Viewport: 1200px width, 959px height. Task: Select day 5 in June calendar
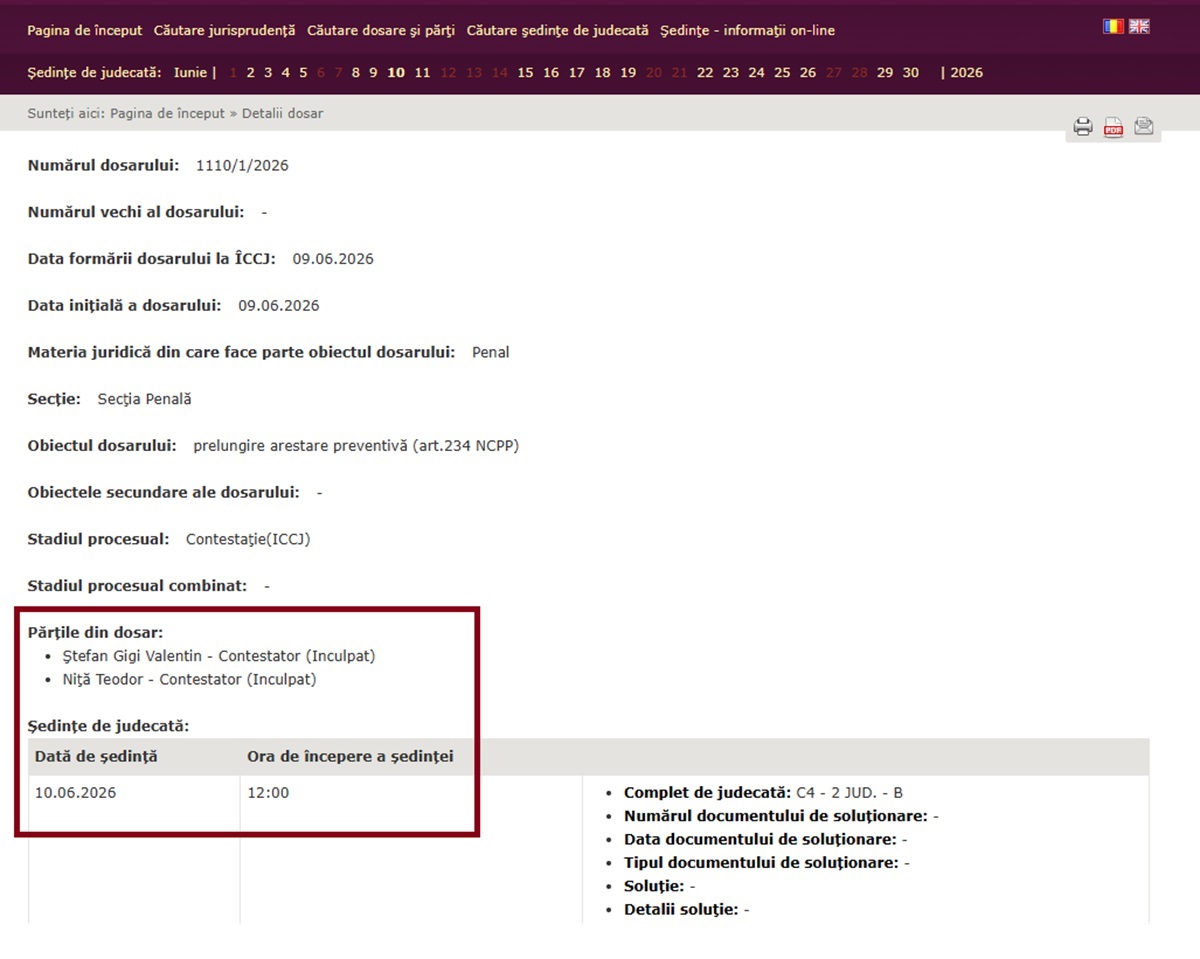pos(303,73)
